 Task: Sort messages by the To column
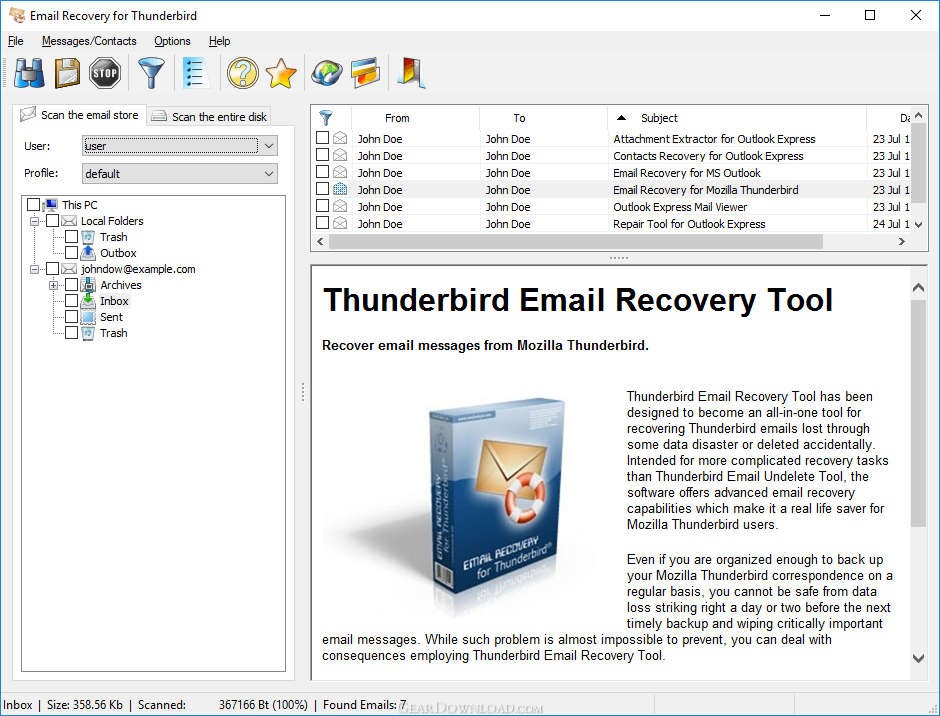[543, 118]
